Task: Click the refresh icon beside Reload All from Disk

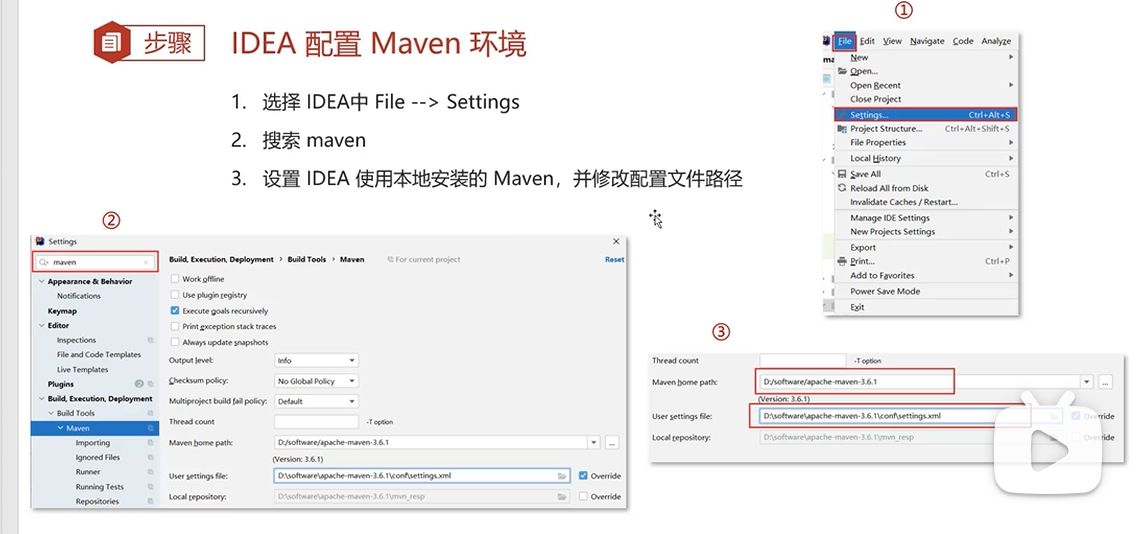Action: [842, 188]
